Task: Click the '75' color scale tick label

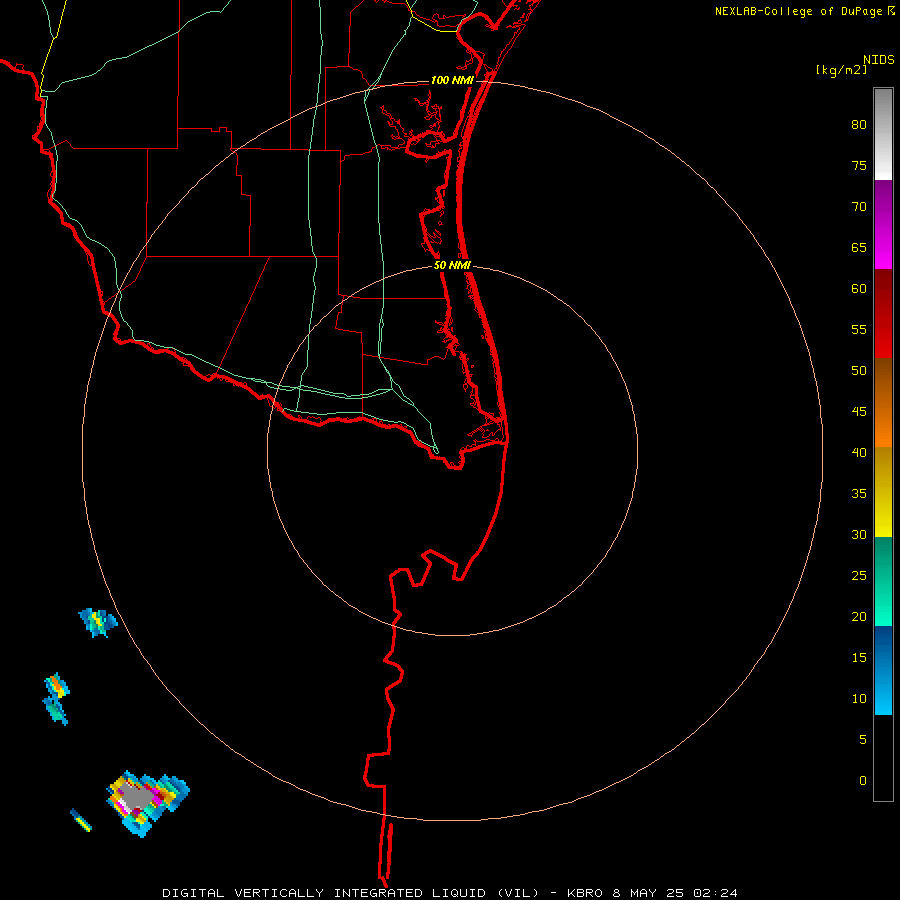Action: point(859,165)
